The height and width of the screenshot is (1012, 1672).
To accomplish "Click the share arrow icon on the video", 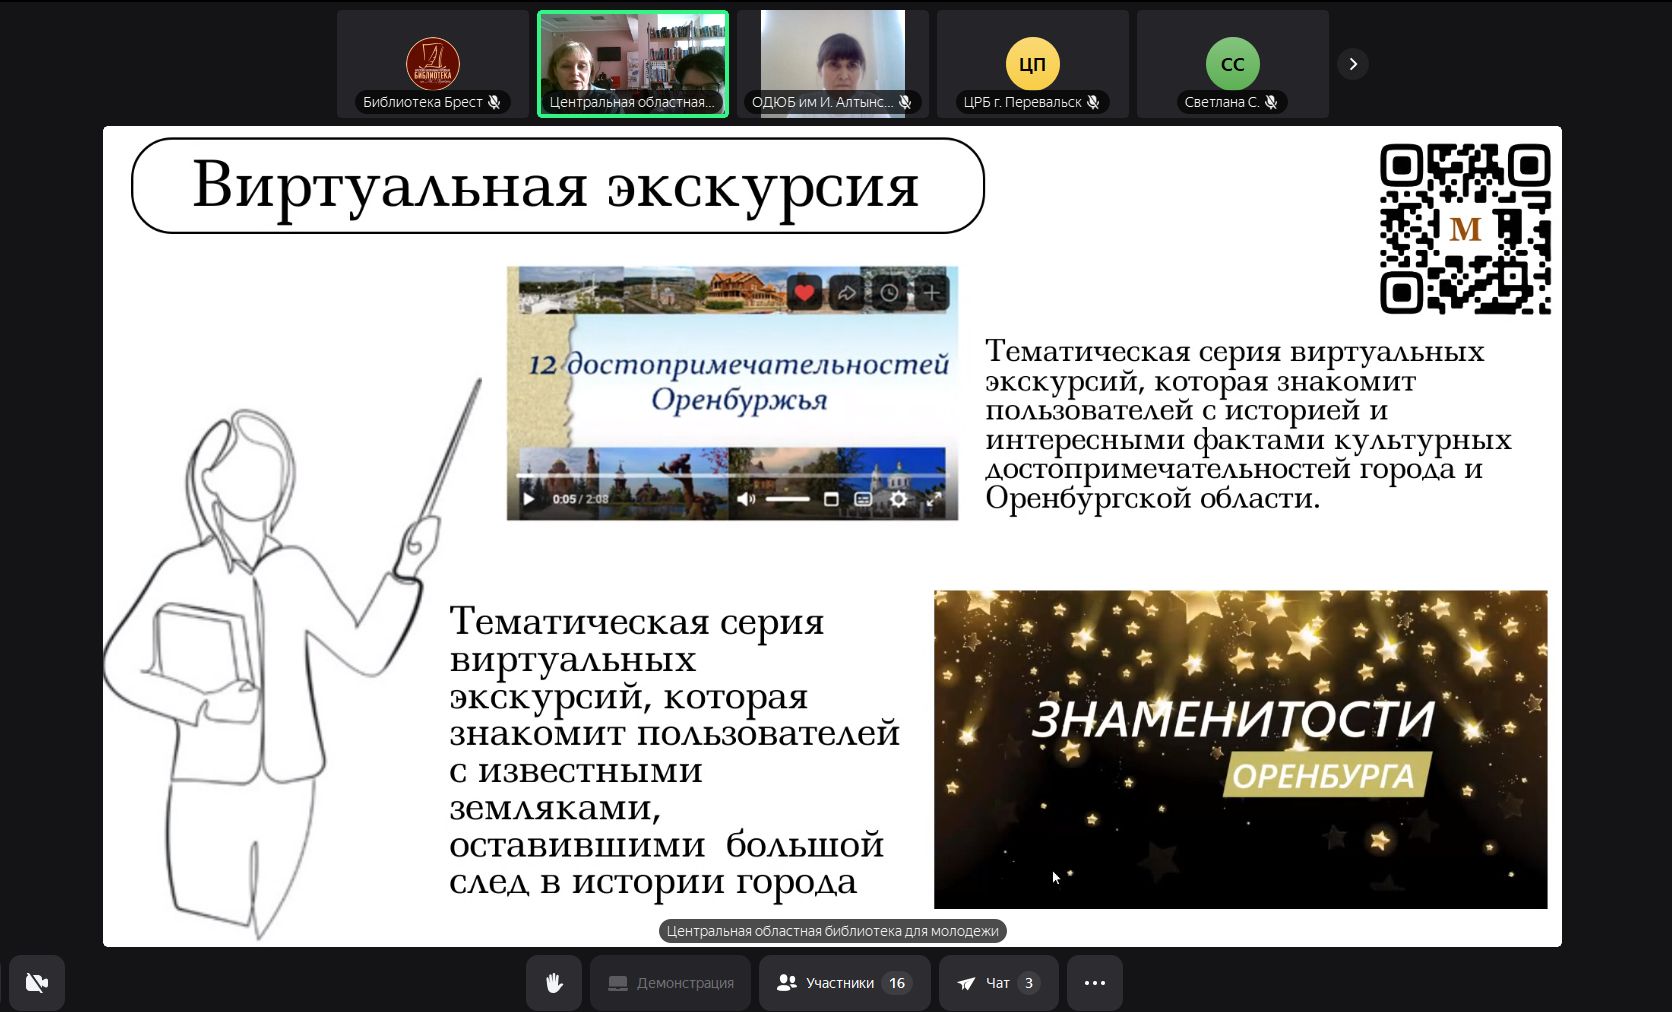I will [x=846, y=293].
